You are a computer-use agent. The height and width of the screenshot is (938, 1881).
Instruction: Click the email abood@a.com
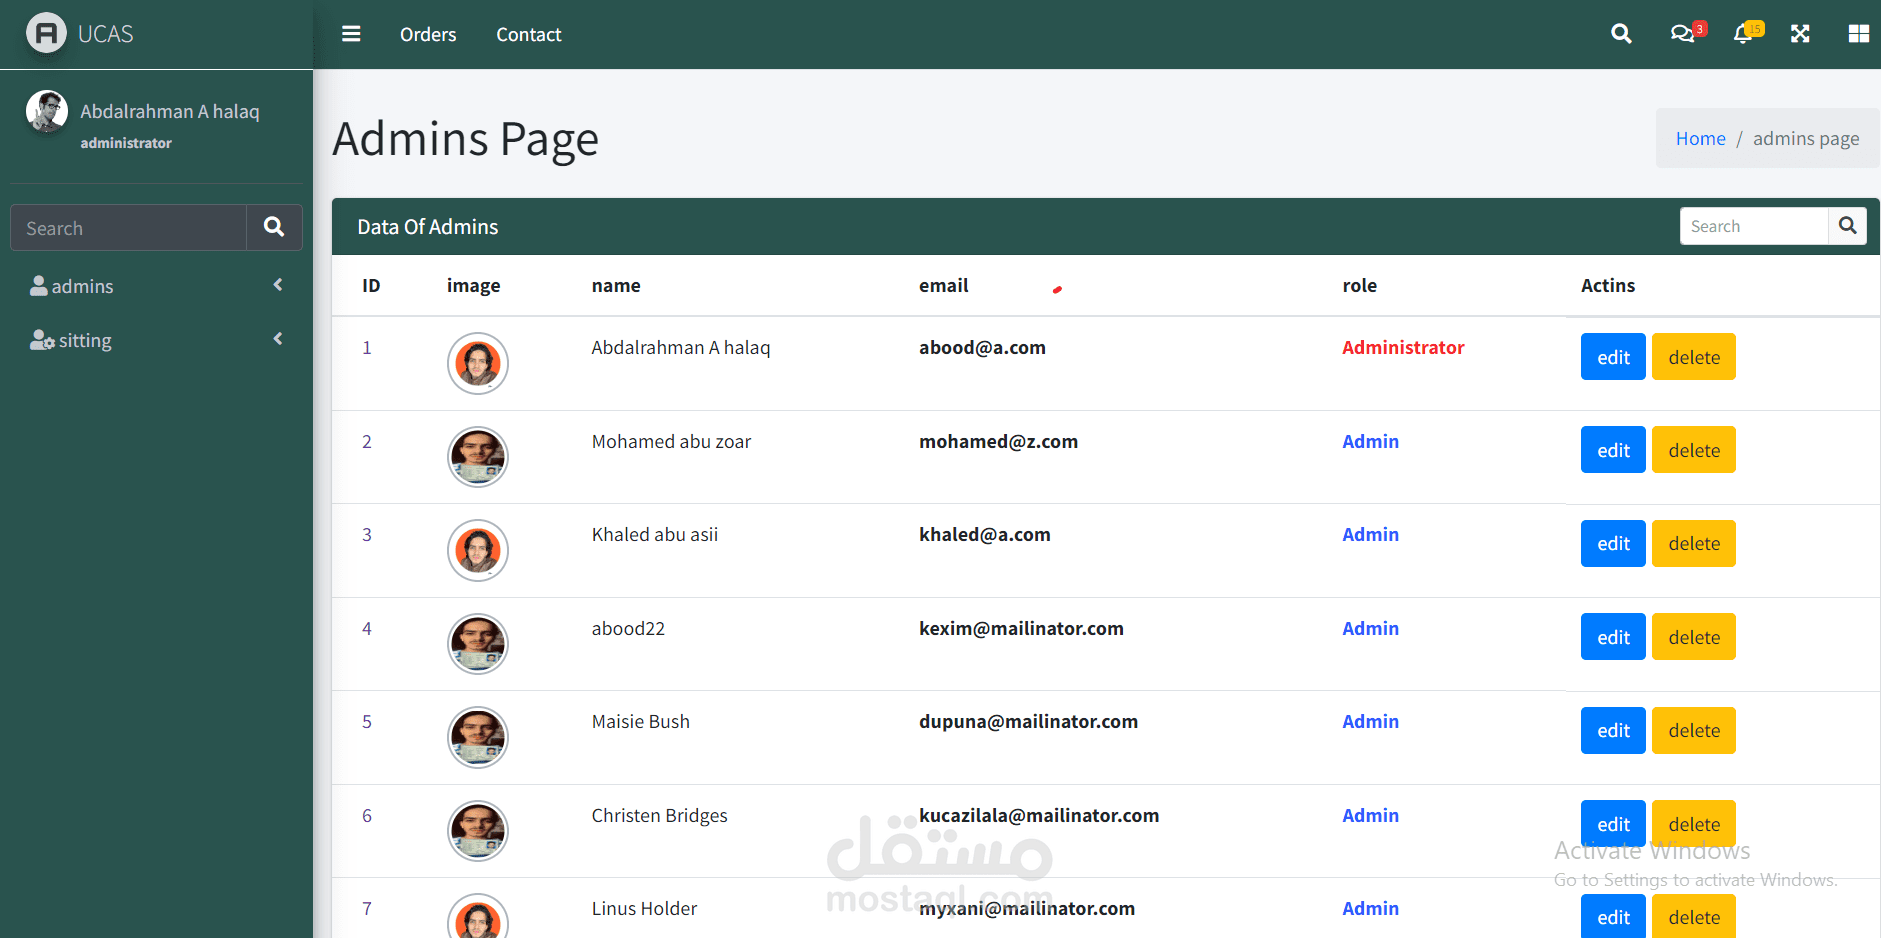coord(982,347)
